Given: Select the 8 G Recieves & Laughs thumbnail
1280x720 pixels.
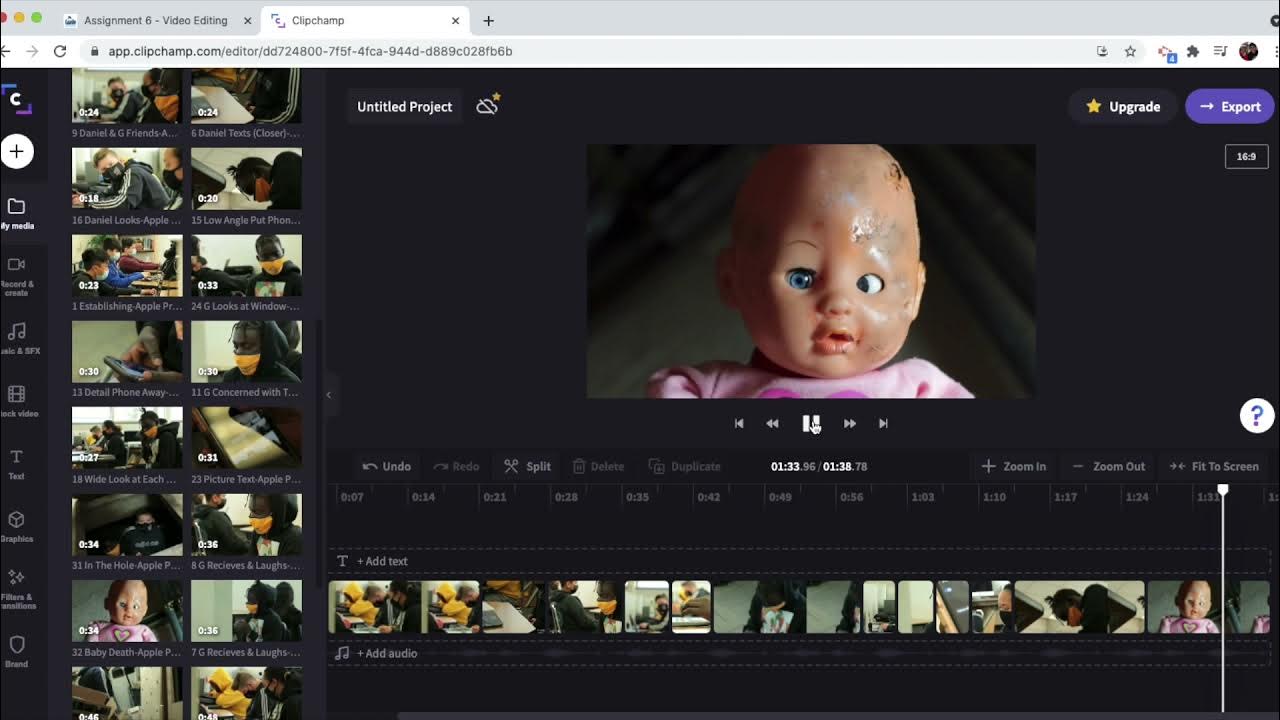Looking at the screenshot, I should [x=246, y=524].
